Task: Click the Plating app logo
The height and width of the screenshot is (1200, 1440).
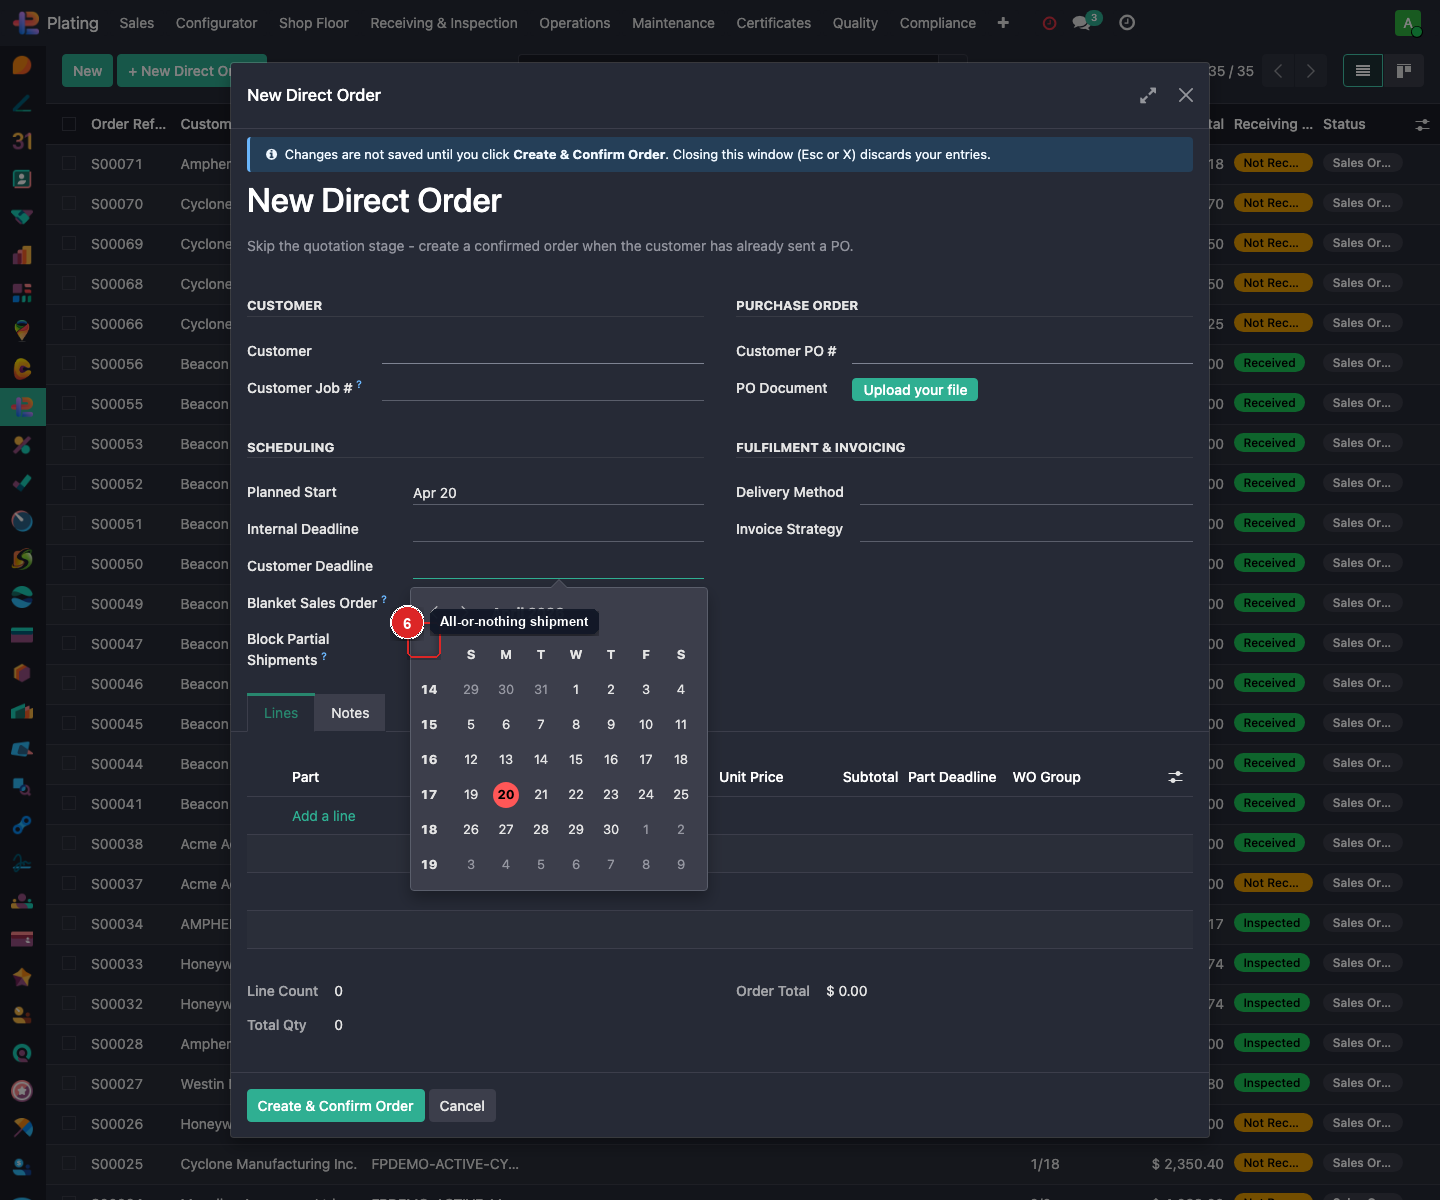Action: coord(27,23)
